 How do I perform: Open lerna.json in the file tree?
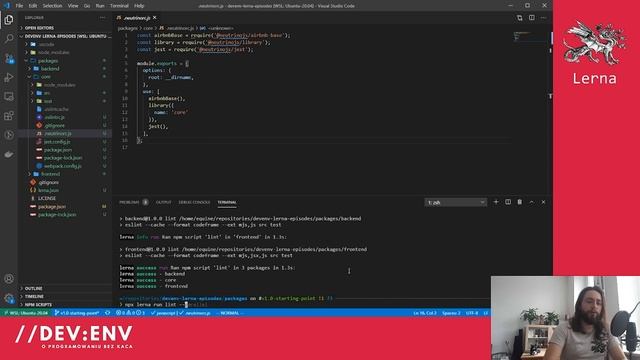click(49, 190)
